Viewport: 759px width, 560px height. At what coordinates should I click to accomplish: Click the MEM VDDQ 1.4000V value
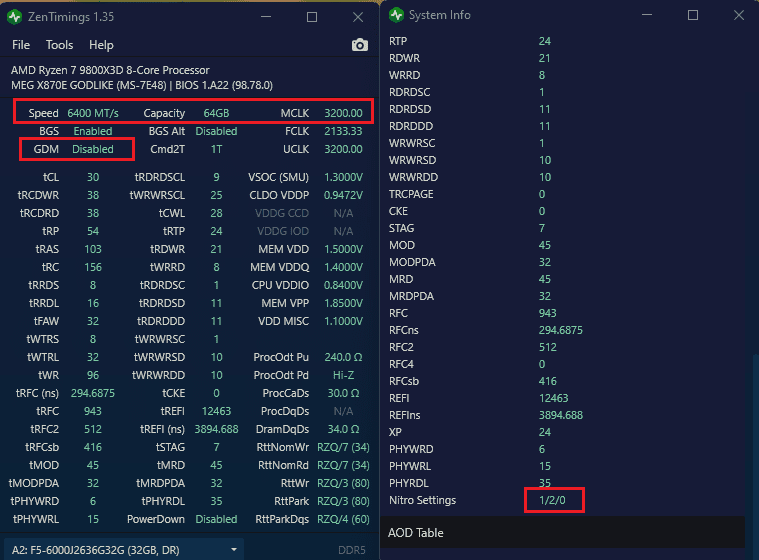pyautogui.click(x=343, y=267)
